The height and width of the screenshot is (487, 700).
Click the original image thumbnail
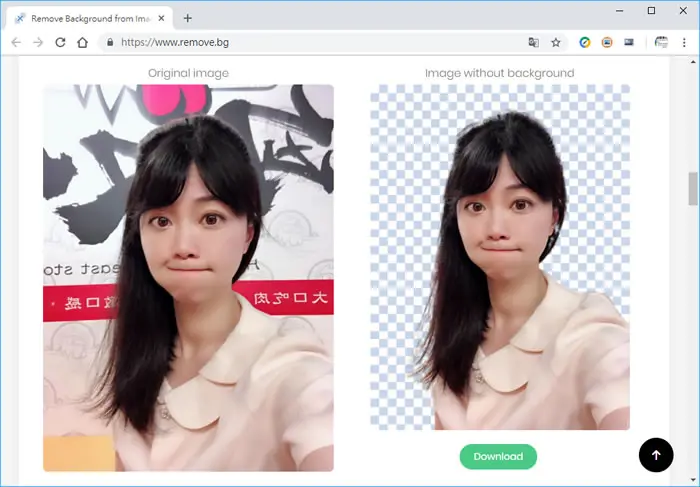coord(188,278)
